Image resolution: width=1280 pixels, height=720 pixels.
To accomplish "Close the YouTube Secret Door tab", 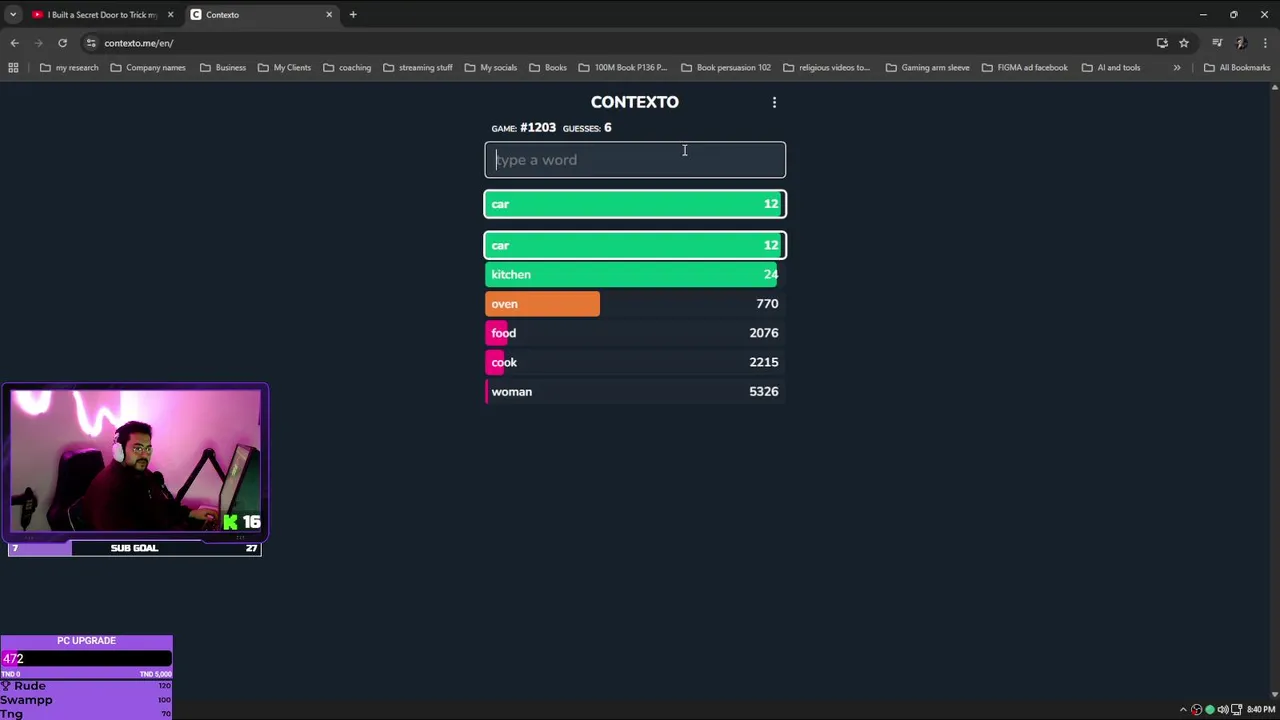I will [x=170, y=15].
